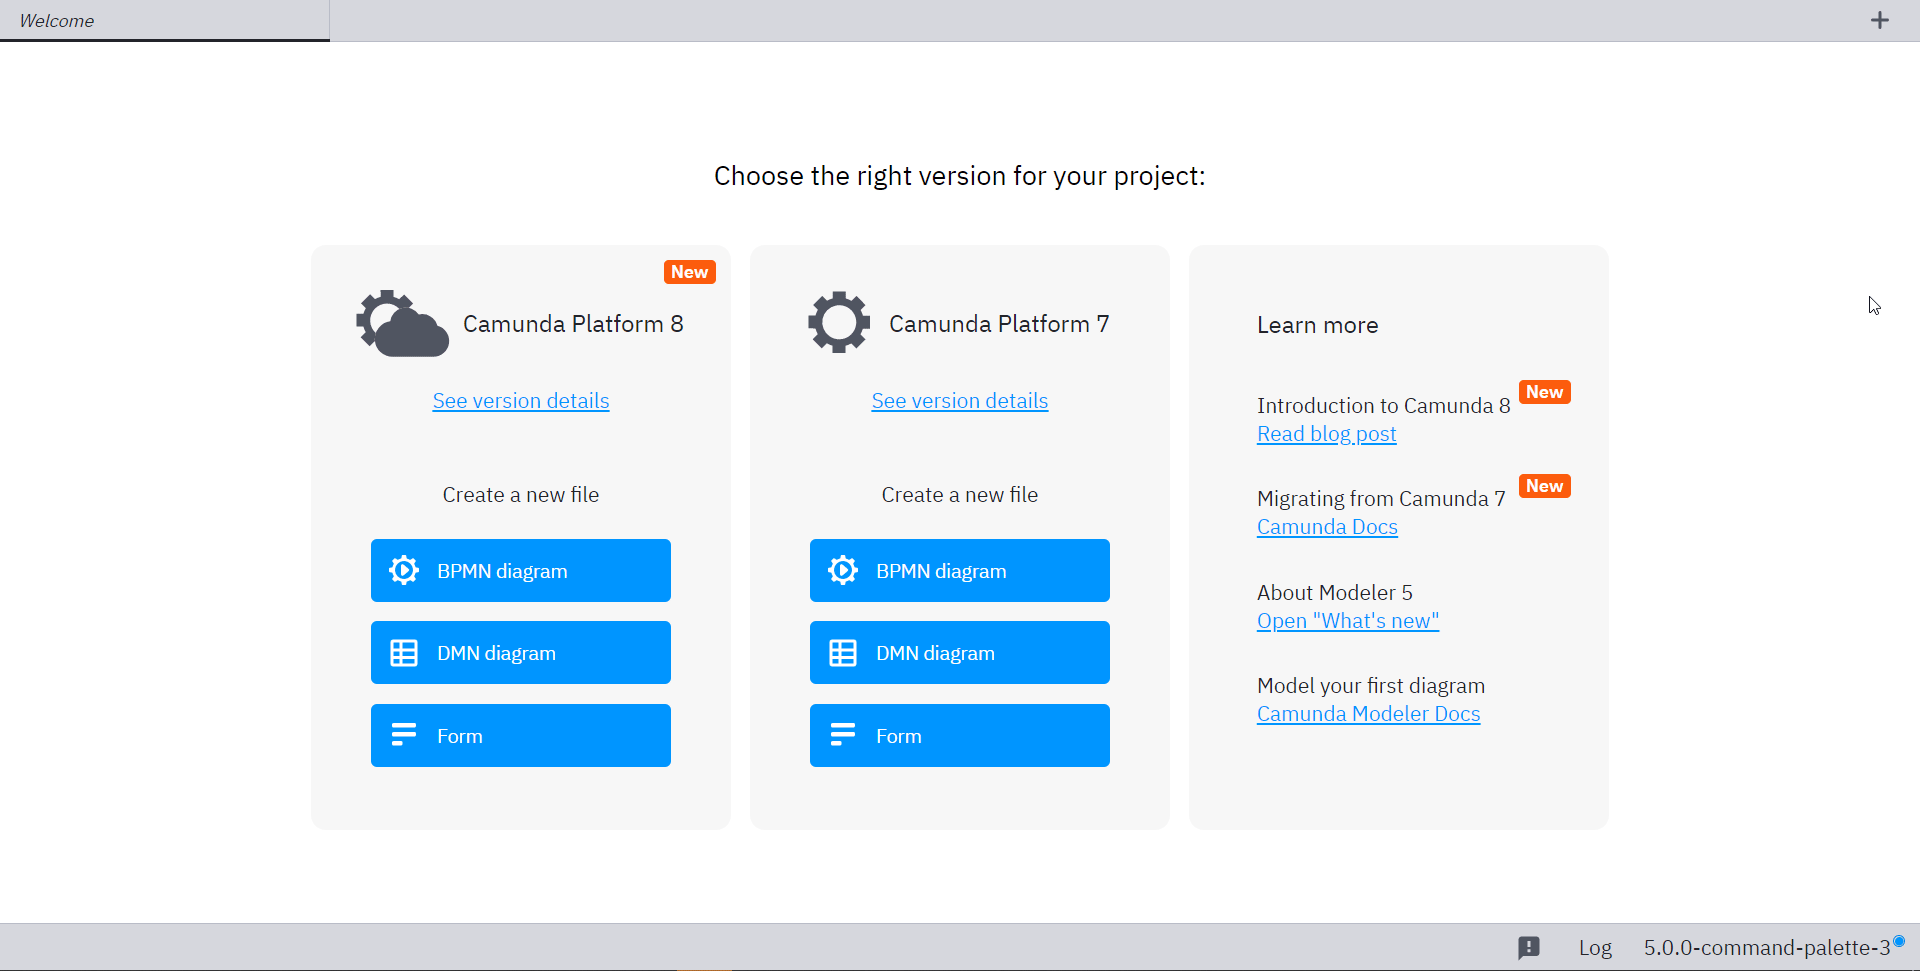Click the Camunda Platform 7 gear icon
1920x971 pixels.
pos(839,322)
